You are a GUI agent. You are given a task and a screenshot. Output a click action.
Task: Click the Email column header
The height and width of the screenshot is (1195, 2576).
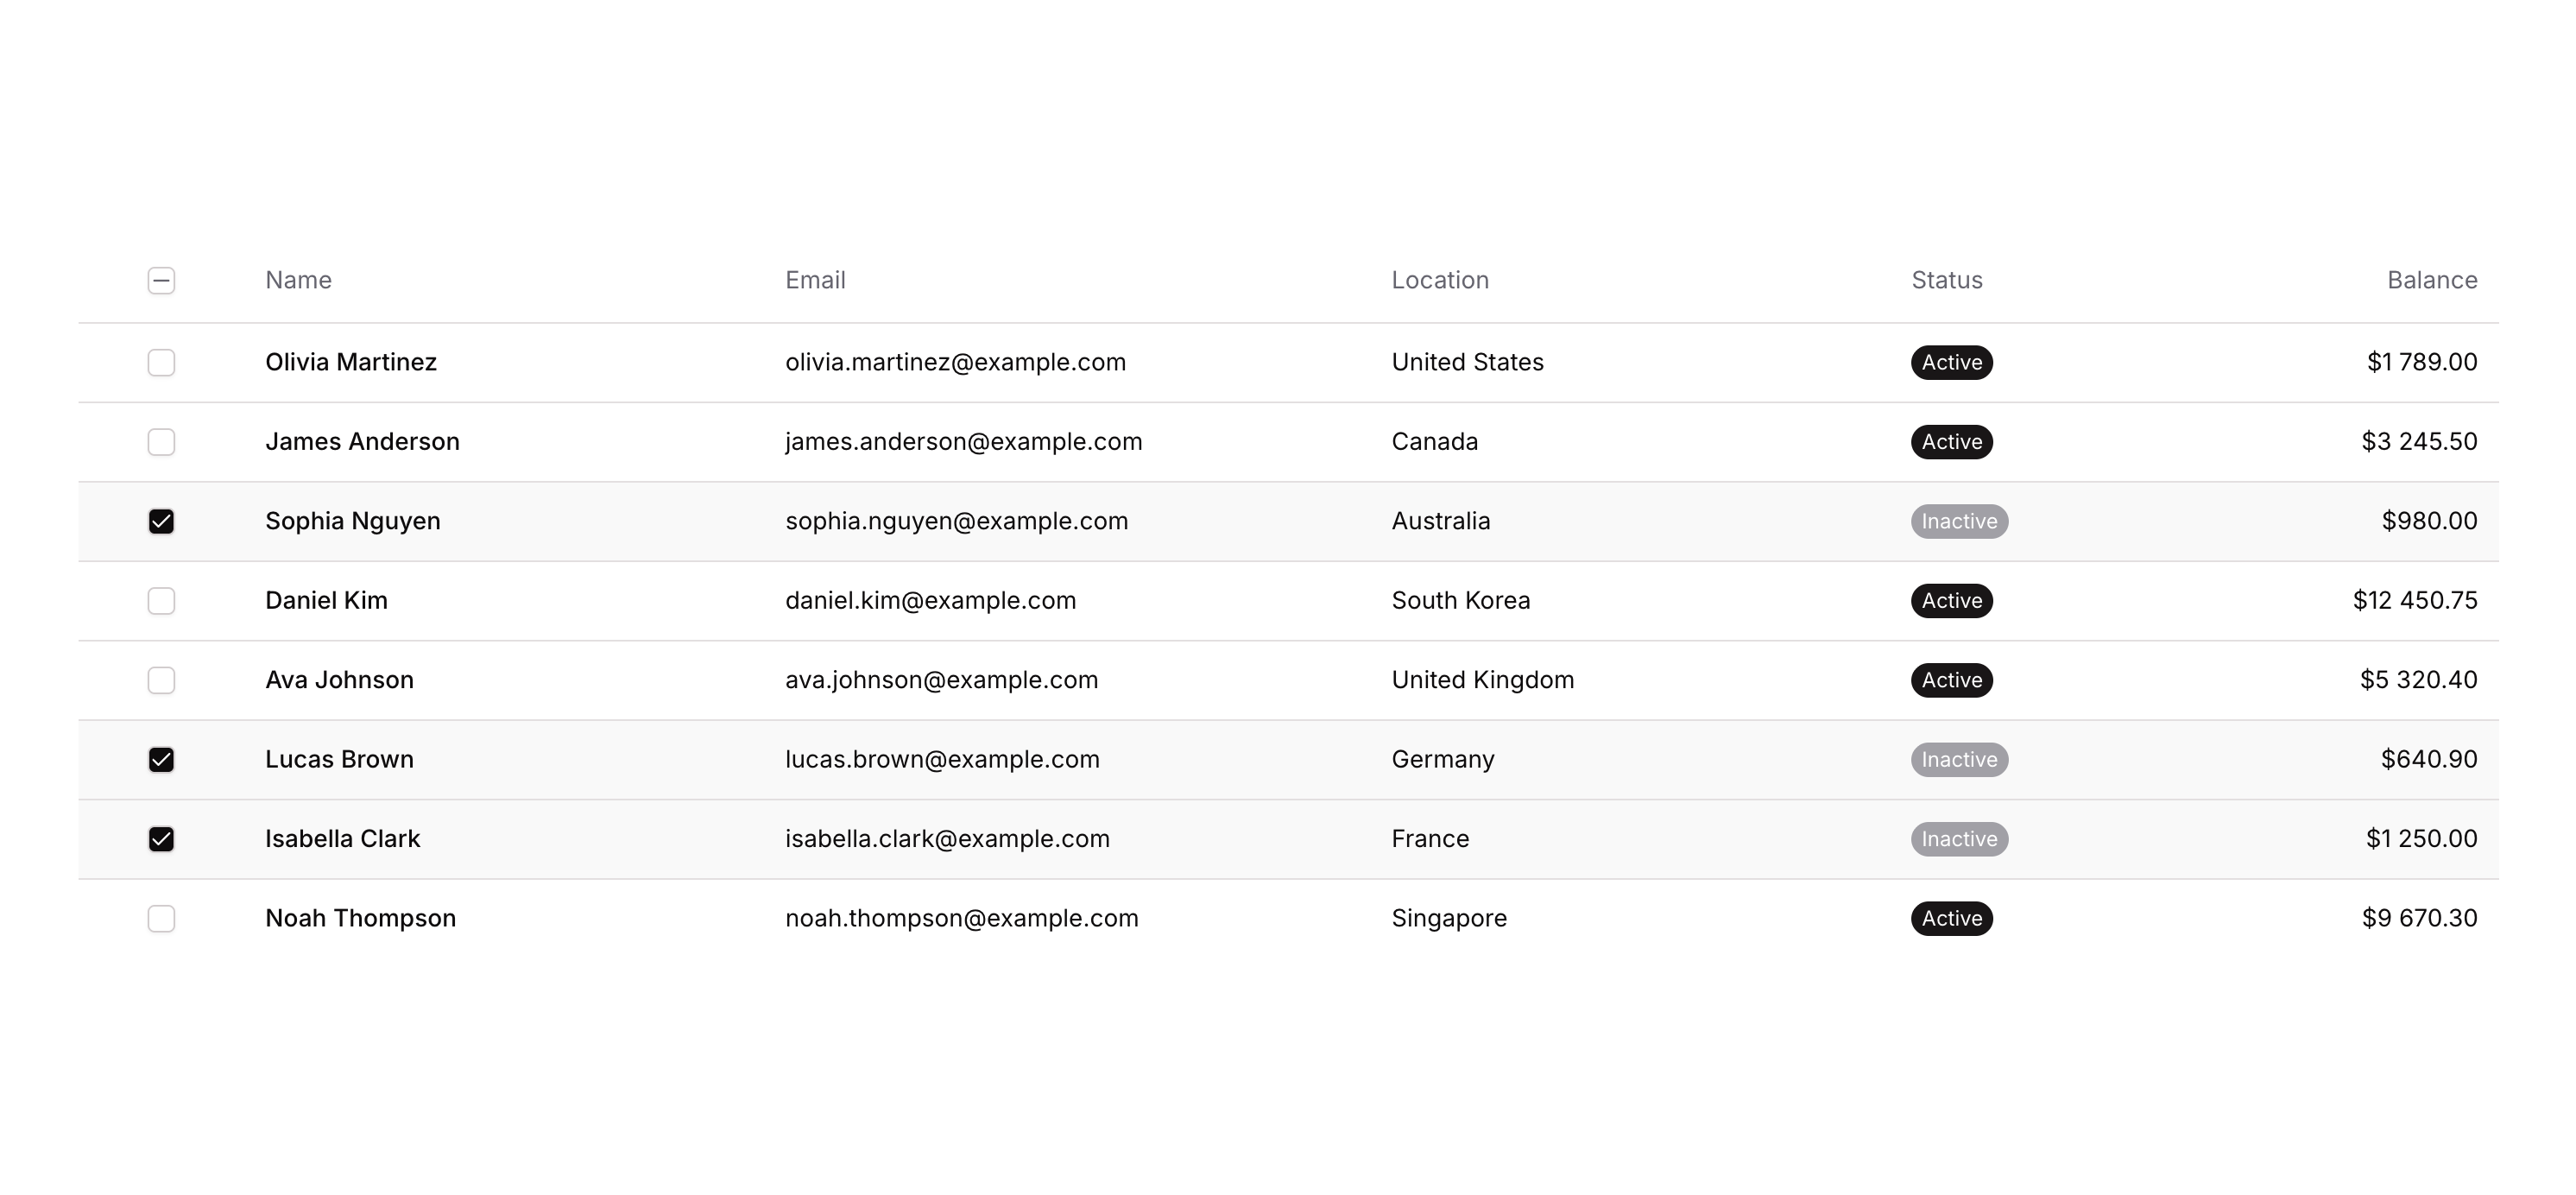click(815, 280)
